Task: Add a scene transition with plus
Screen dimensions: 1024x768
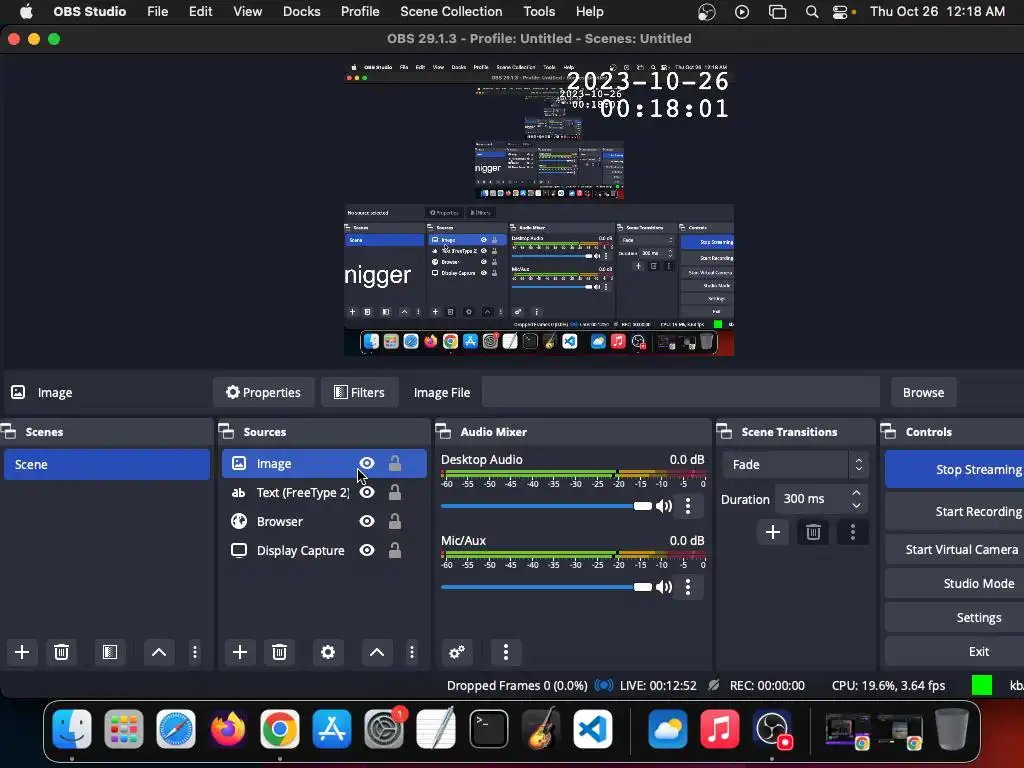Action: [x=773, y=532]
